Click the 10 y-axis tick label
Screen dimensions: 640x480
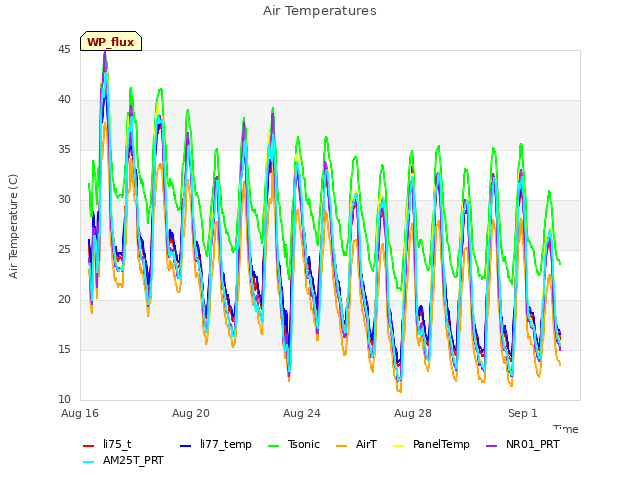coord(64,400)
